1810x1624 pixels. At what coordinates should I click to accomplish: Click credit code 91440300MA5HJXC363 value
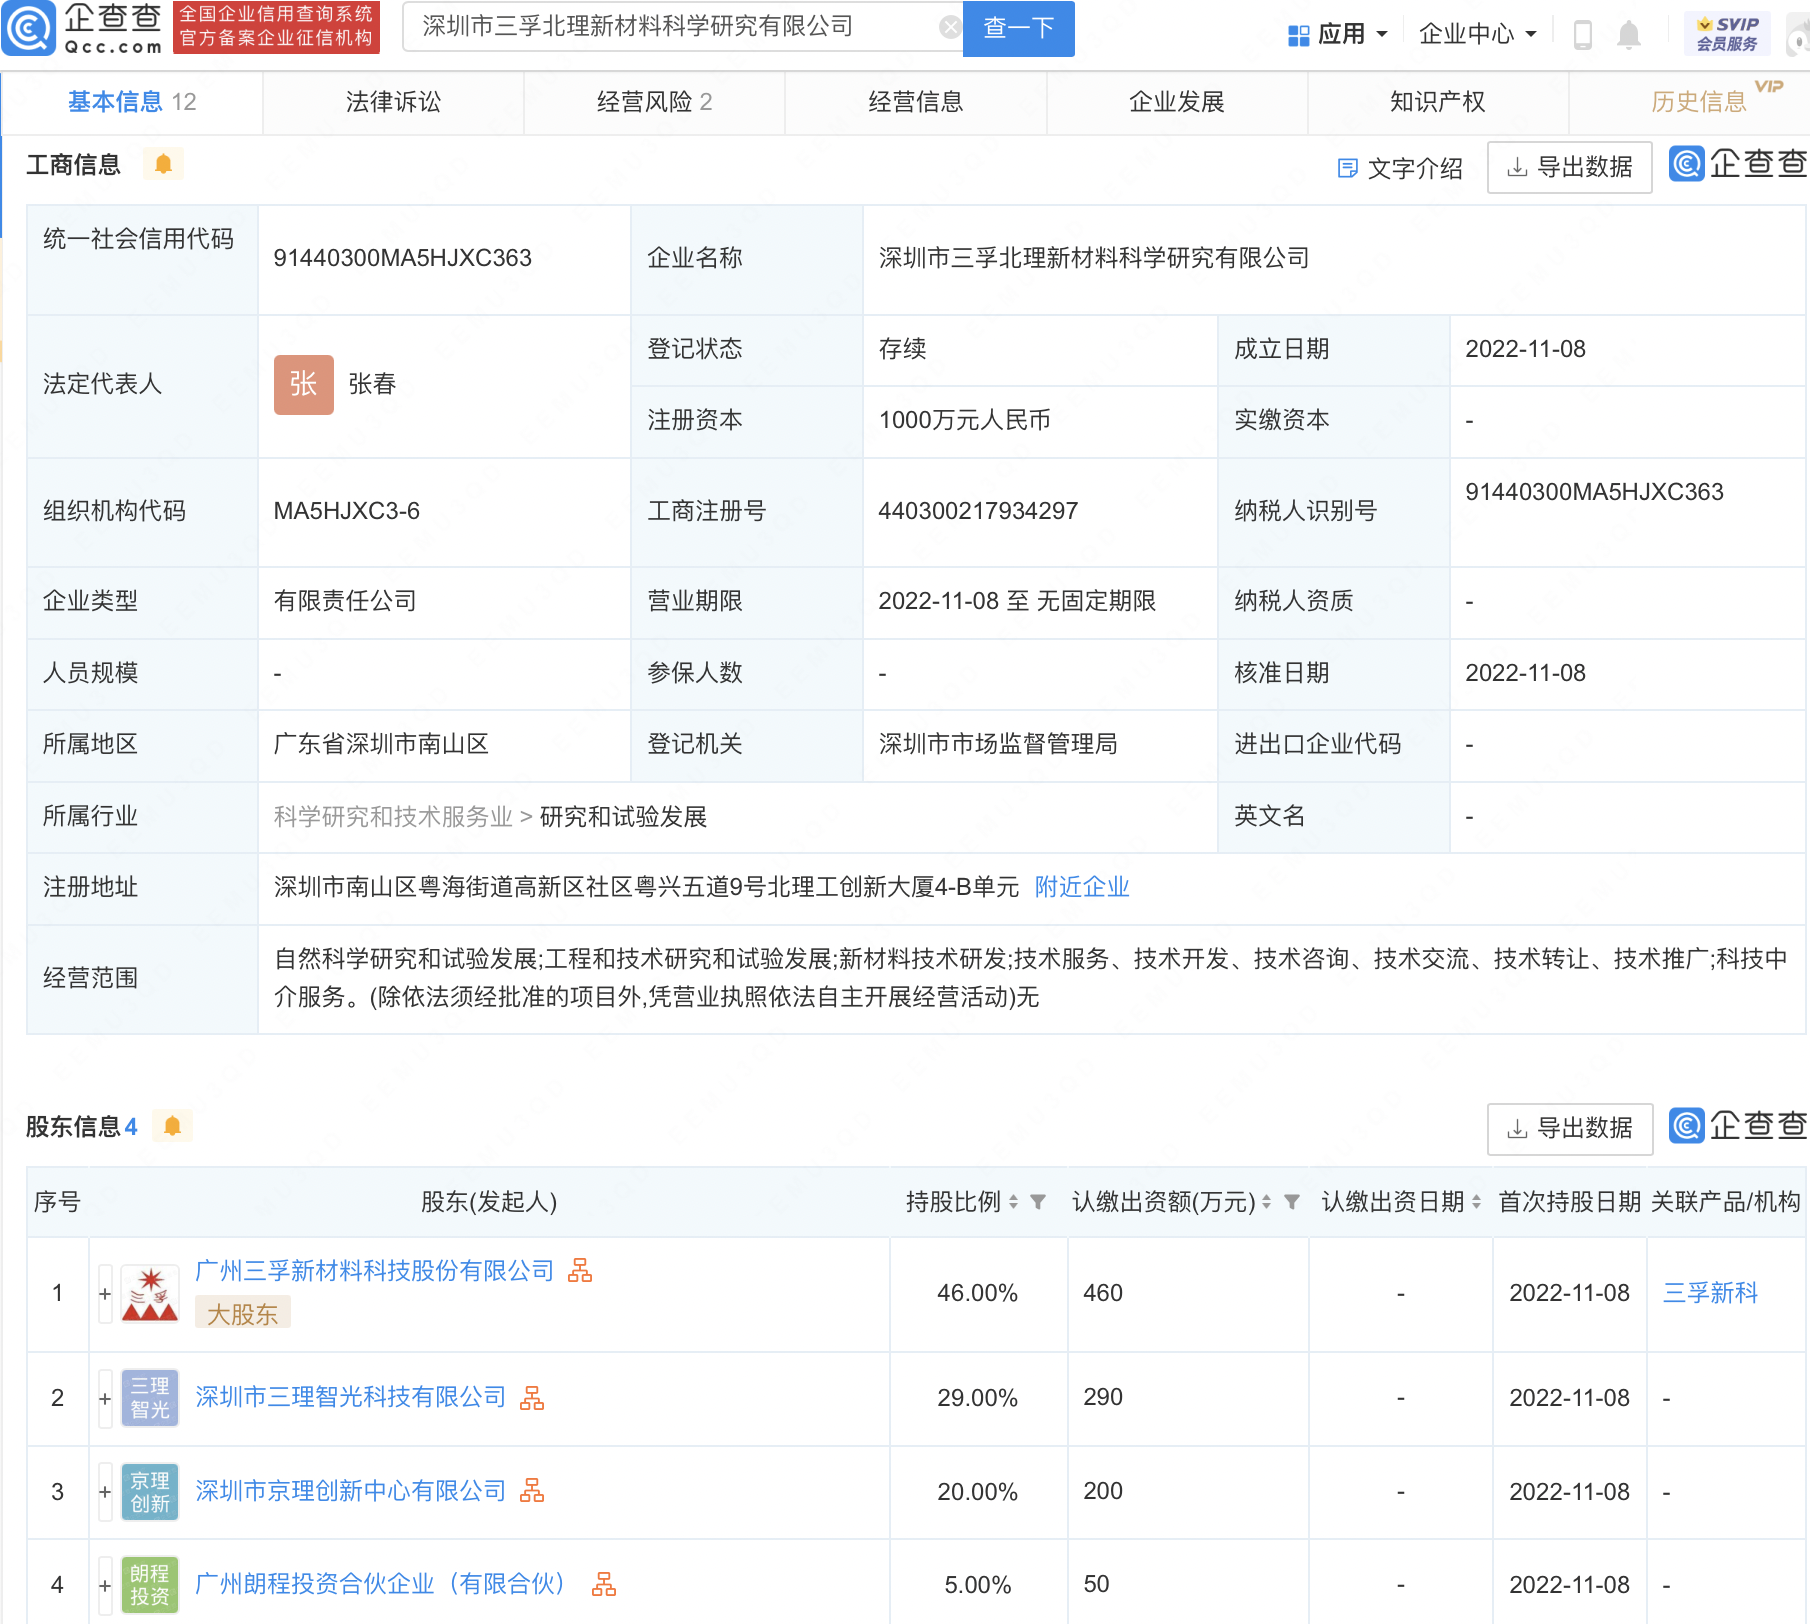click(x=402, y=258)
